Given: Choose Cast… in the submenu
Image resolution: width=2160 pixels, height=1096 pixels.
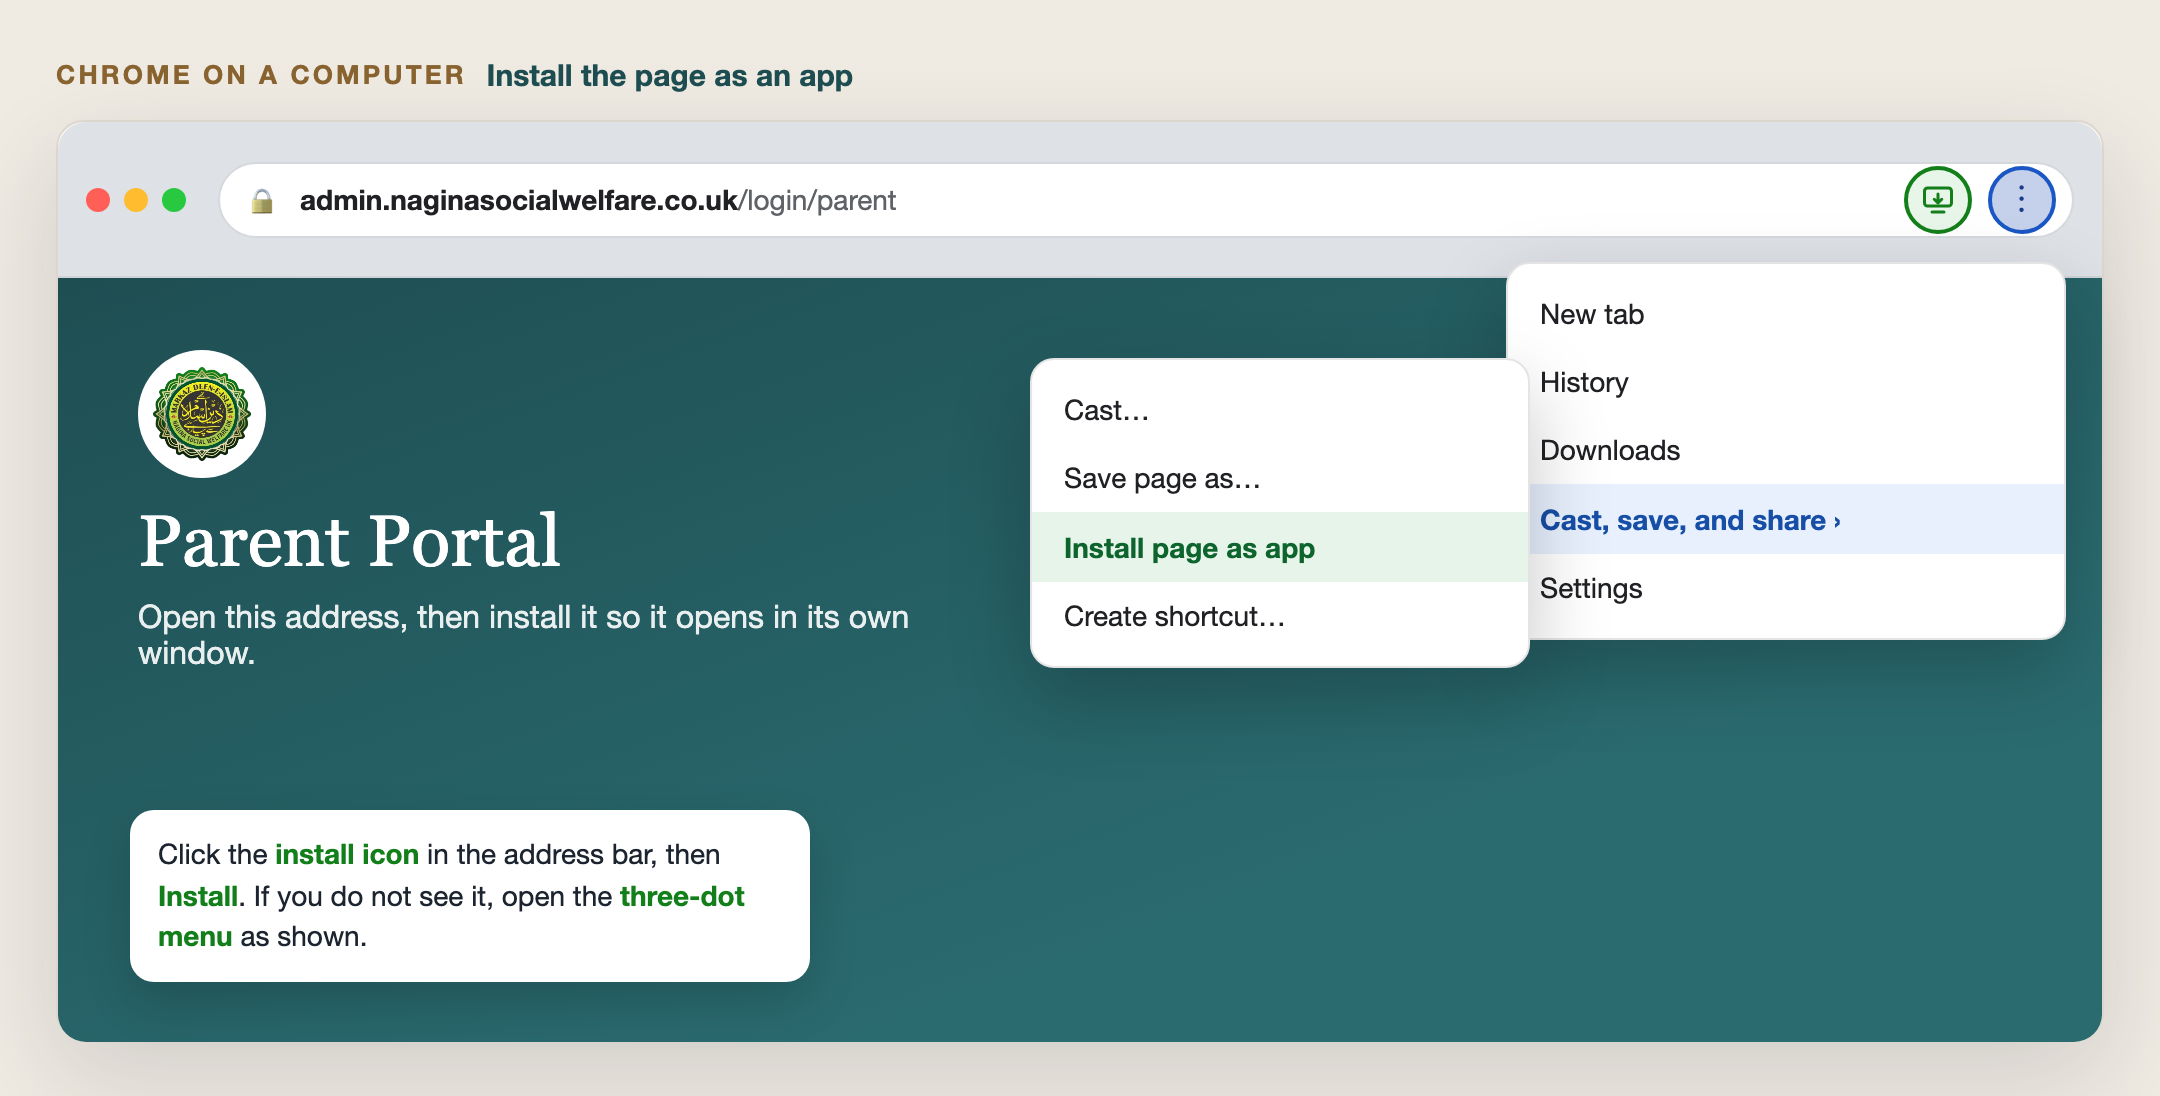Looking at the screenshot, I should (x=1280, y=410).
